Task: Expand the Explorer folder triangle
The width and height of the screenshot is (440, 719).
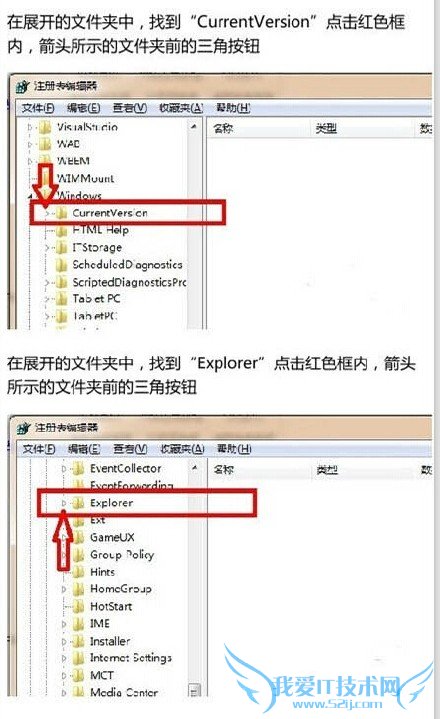Action: click(x=64, y=503)
